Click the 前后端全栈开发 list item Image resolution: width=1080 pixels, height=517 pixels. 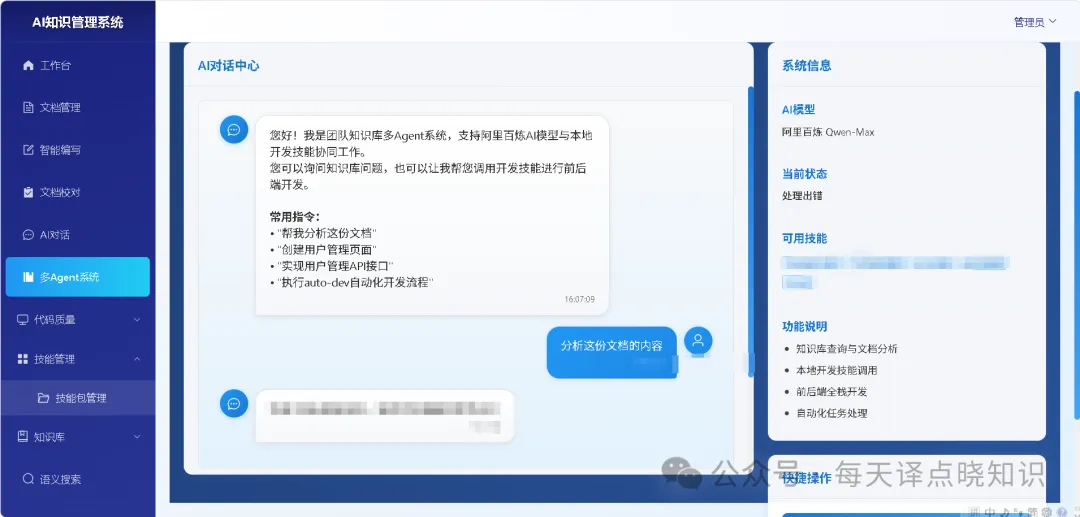click(x=831, y=392)
